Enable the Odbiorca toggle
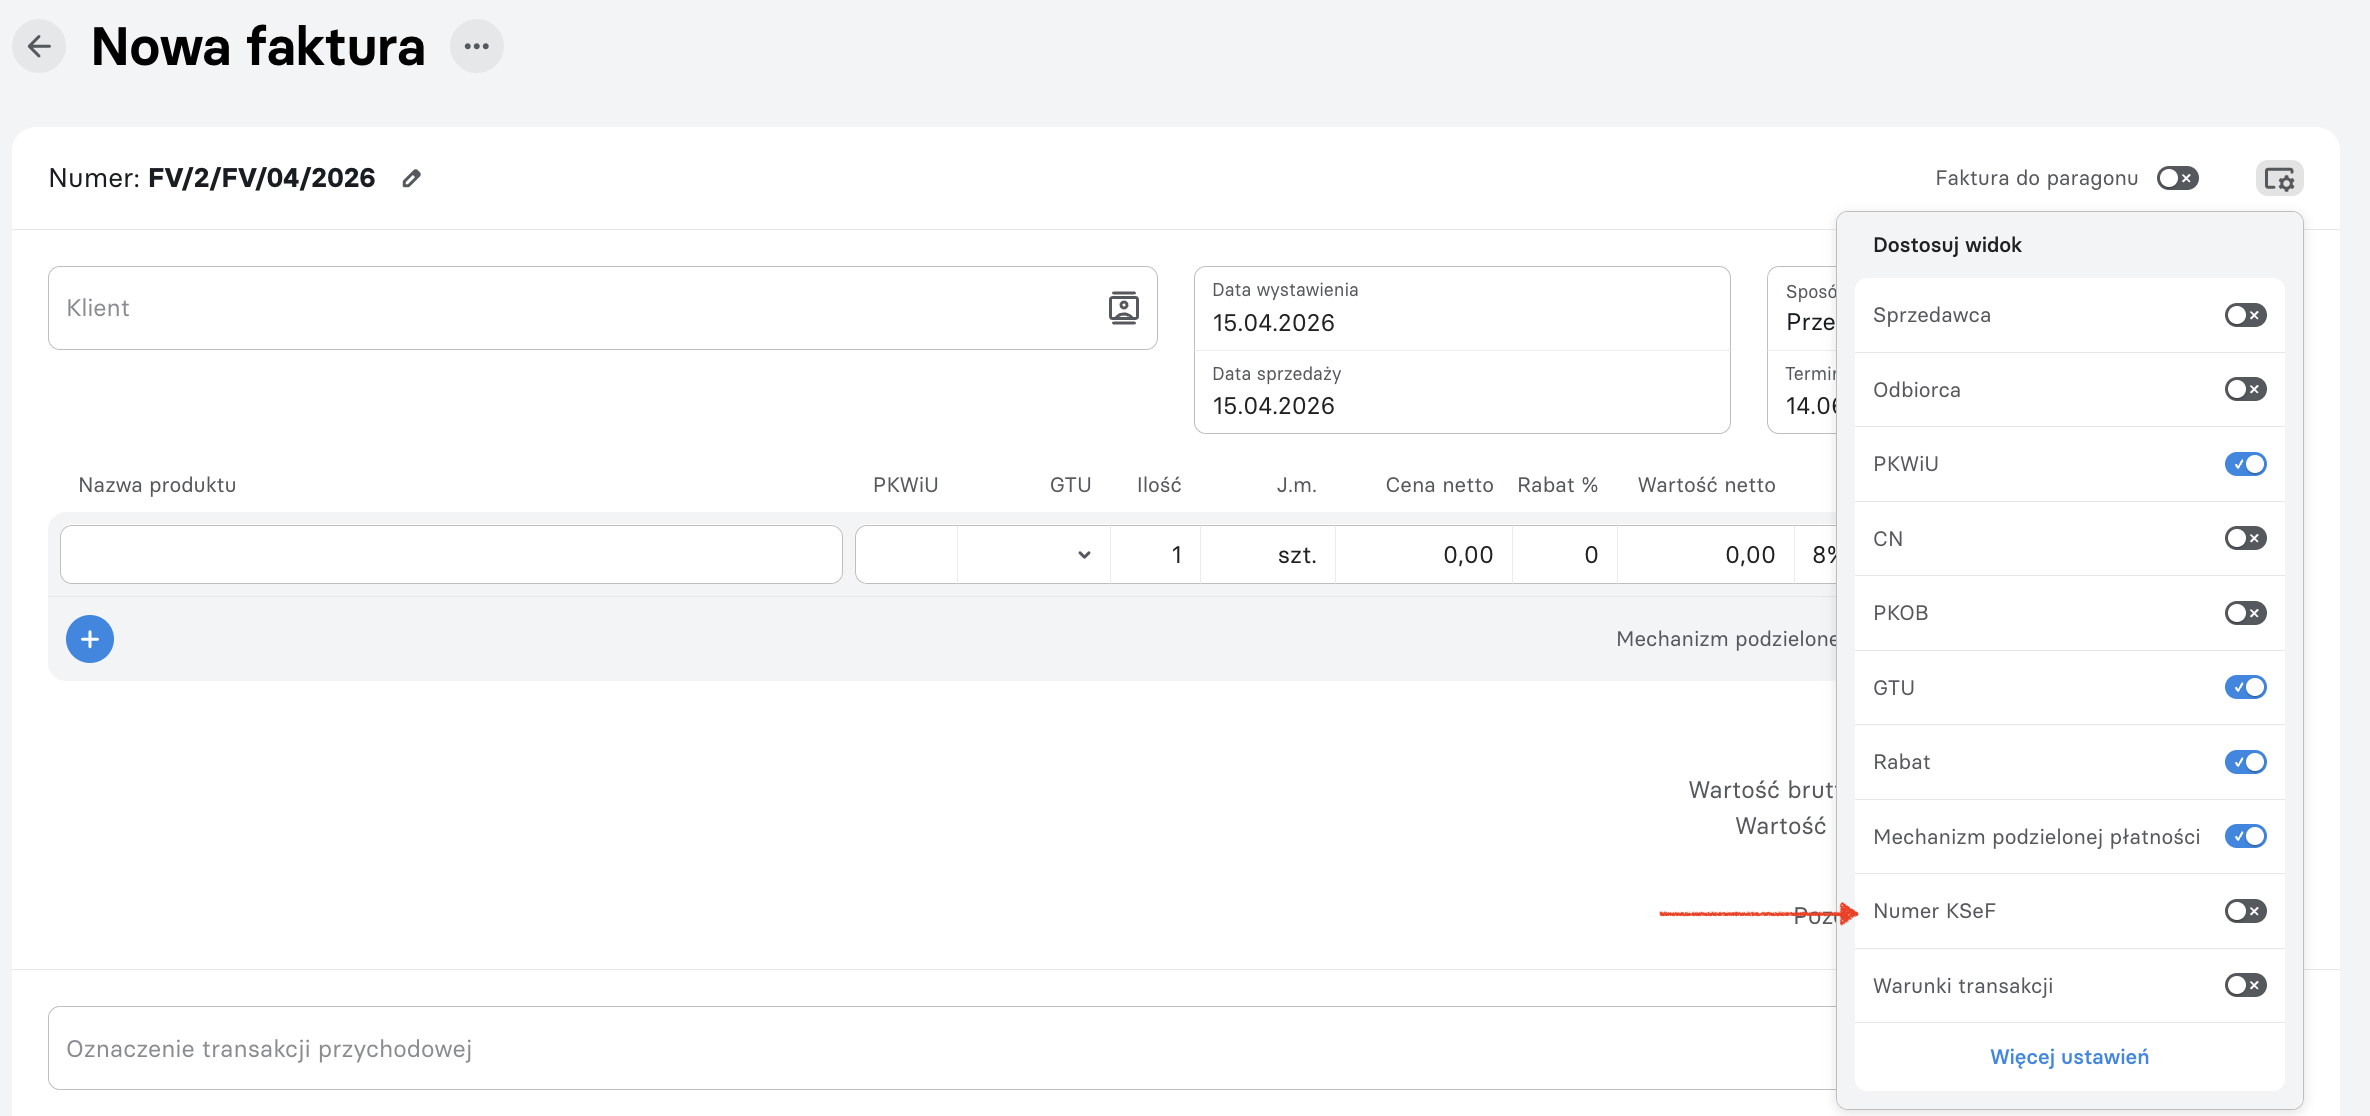This screenshot has width=2370, height=1116. [2246, 389]
